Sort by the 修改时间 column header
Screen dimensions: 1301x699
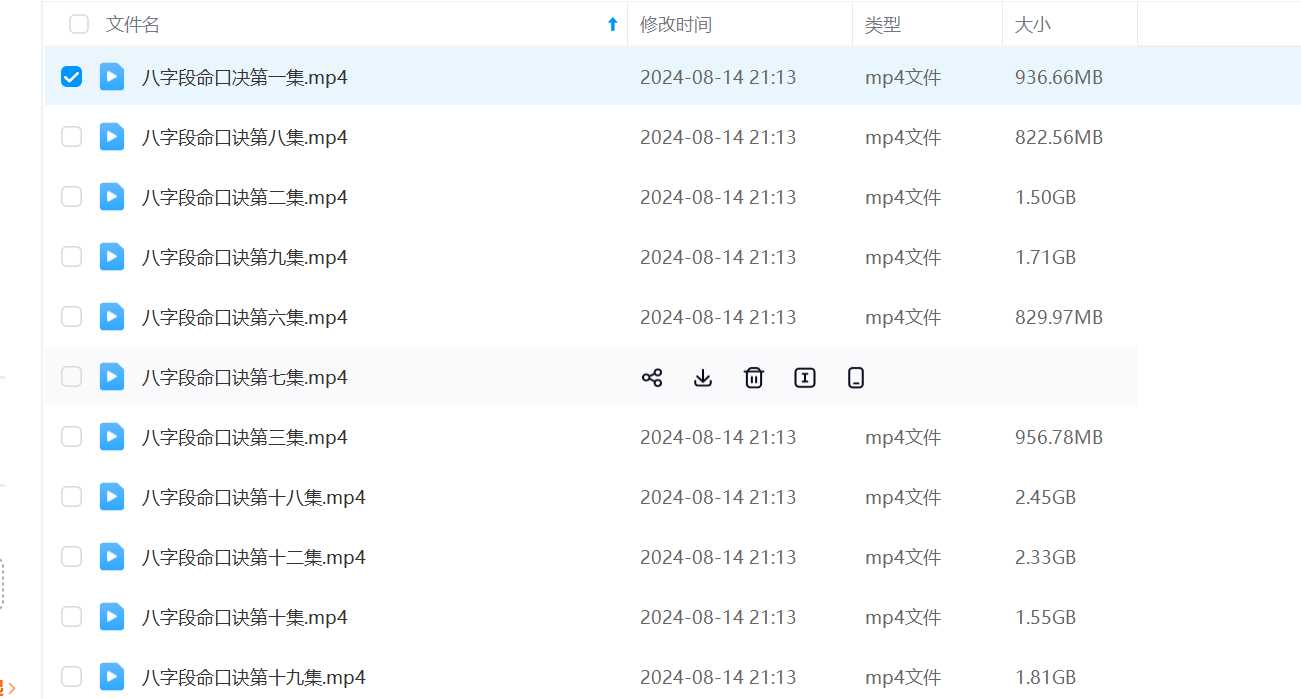tap(676, 25)
